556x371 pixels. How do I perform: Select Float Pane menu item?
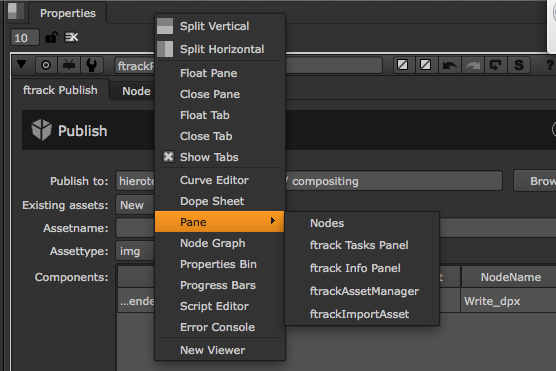pos(220,73)
